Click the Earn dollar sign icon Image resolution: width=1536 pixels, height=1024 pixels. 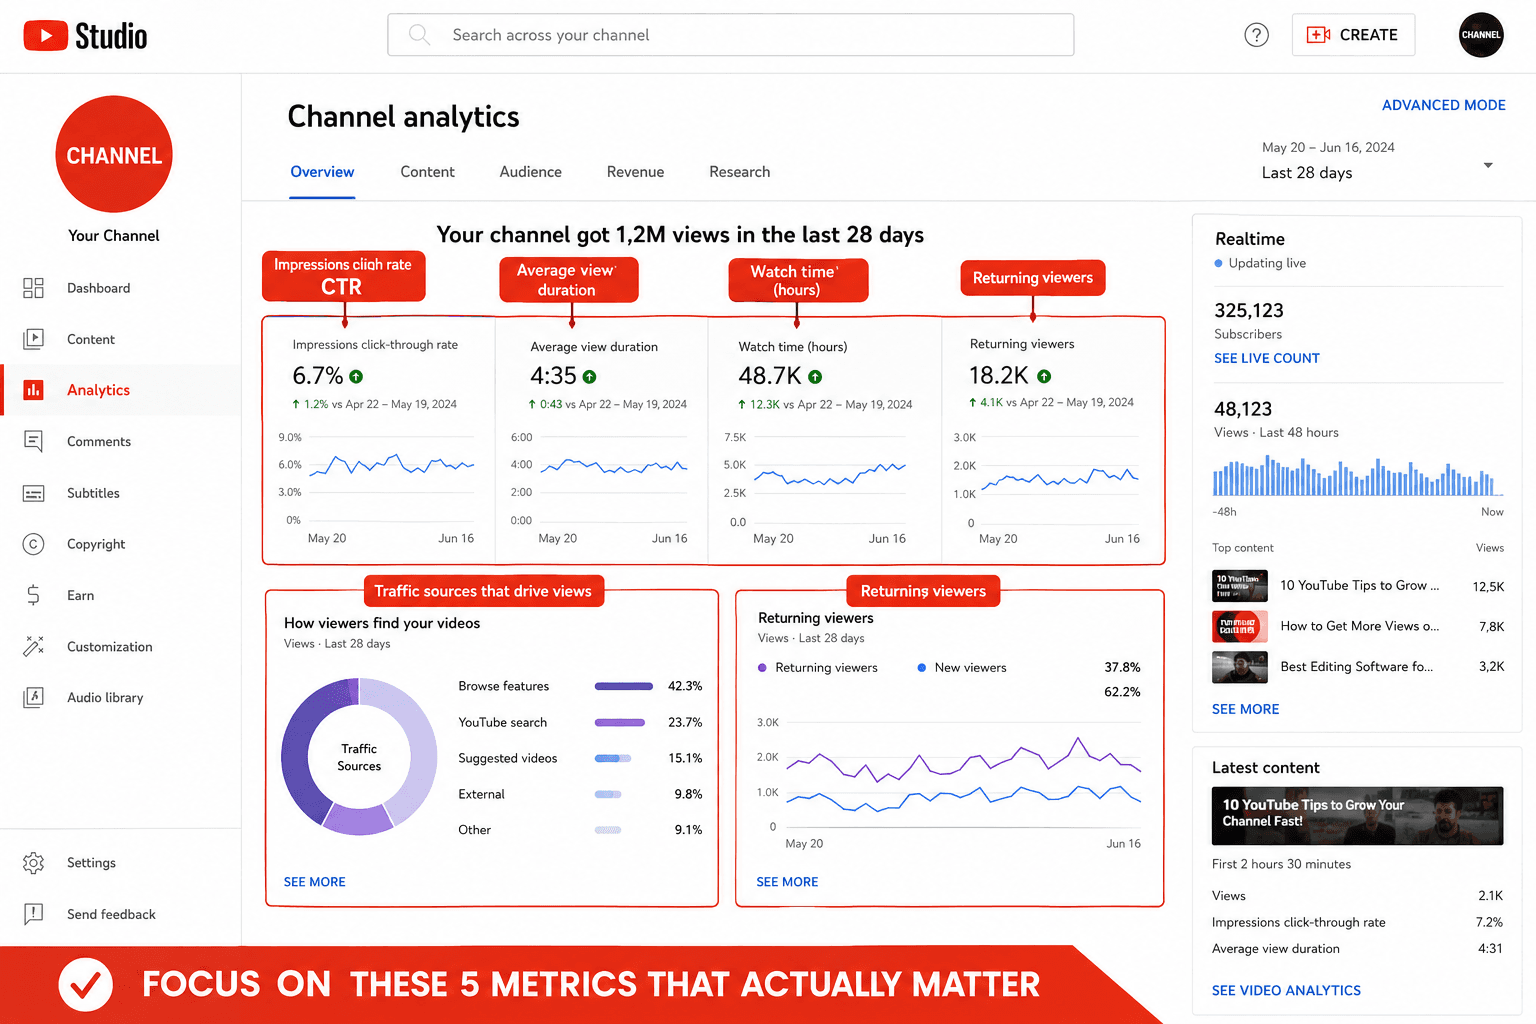tap(33, 595)
